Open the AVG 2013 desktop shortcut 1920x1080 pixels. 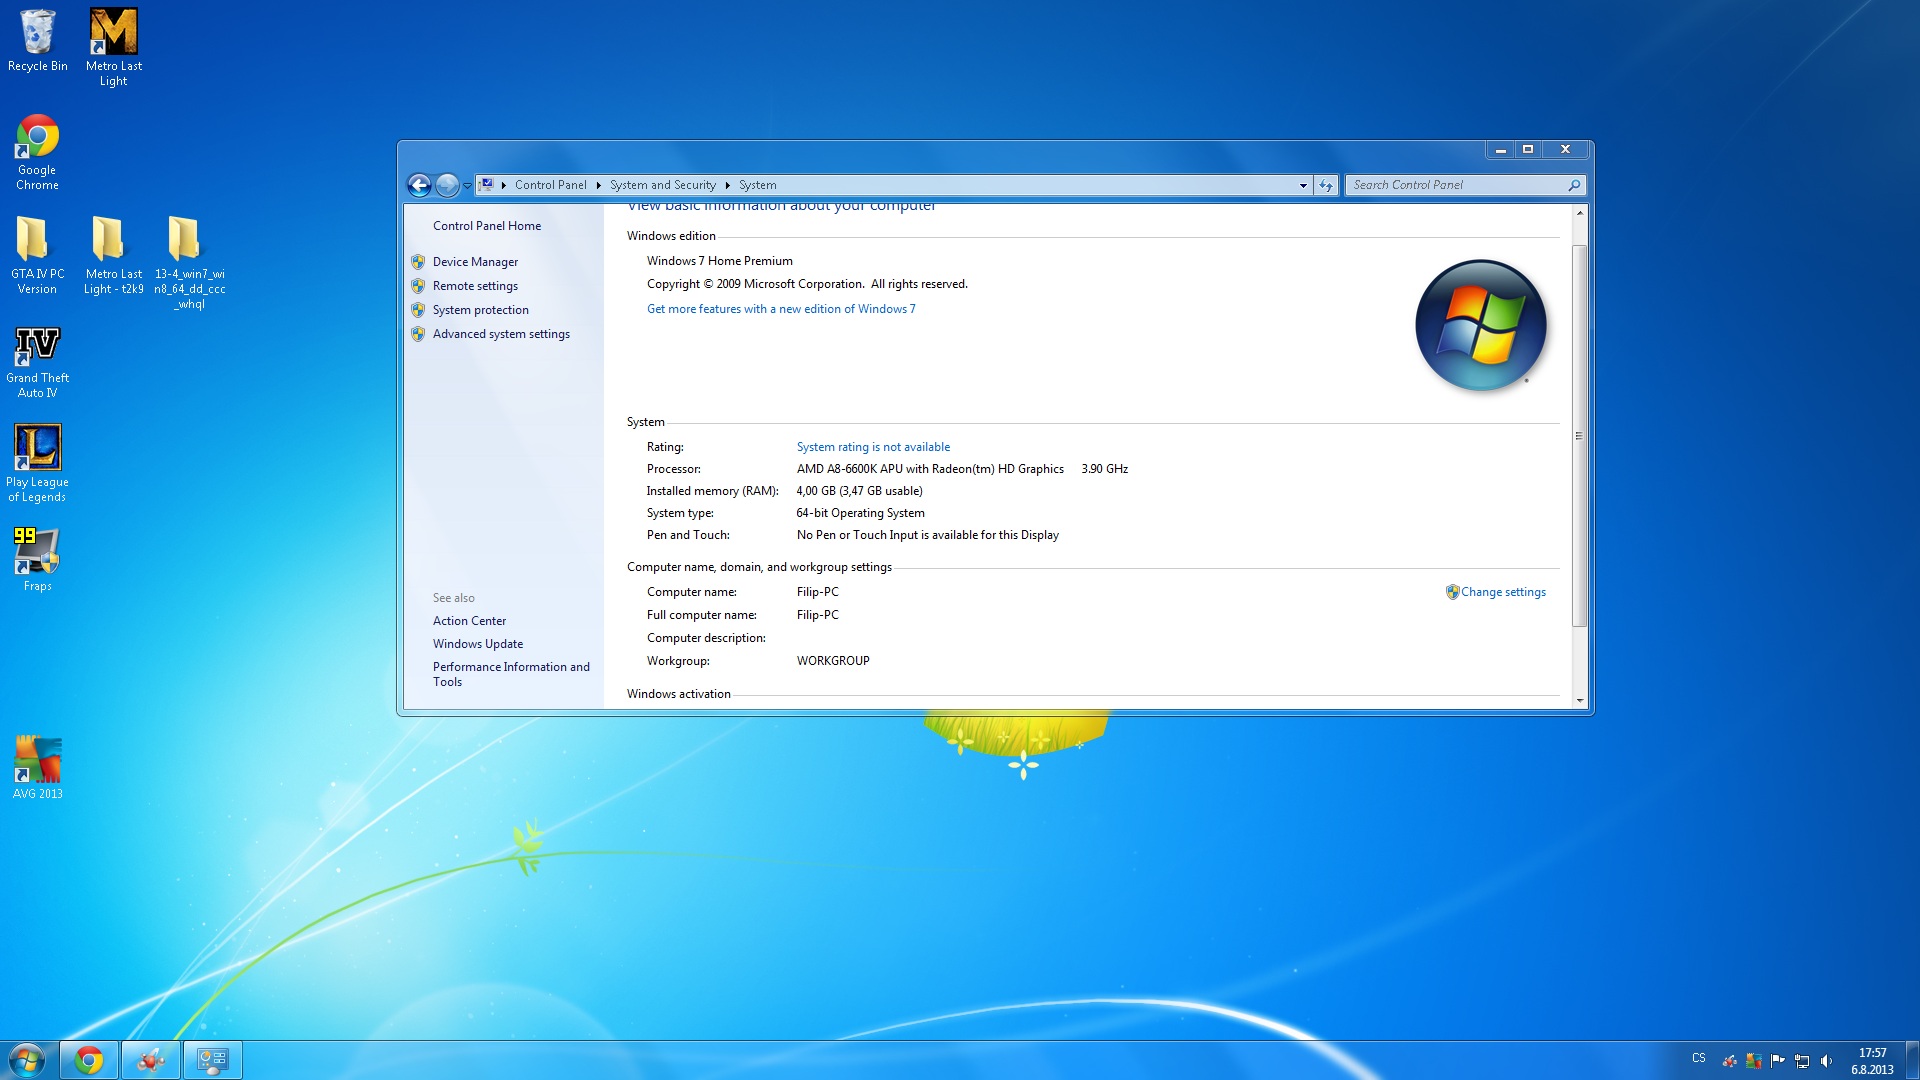pyautogui.click(x=37, y=767)
